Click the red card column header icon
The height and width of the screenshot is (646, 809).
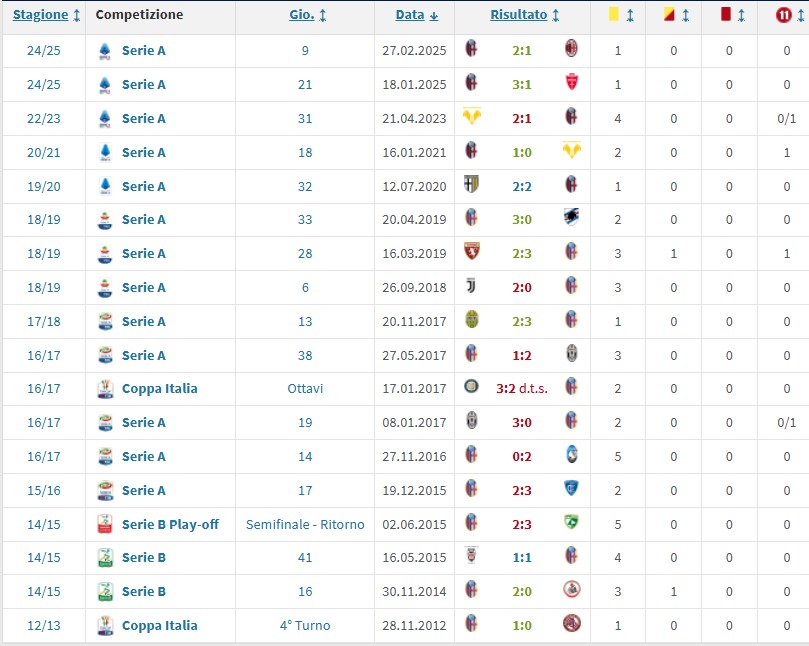tap(726, 15)
